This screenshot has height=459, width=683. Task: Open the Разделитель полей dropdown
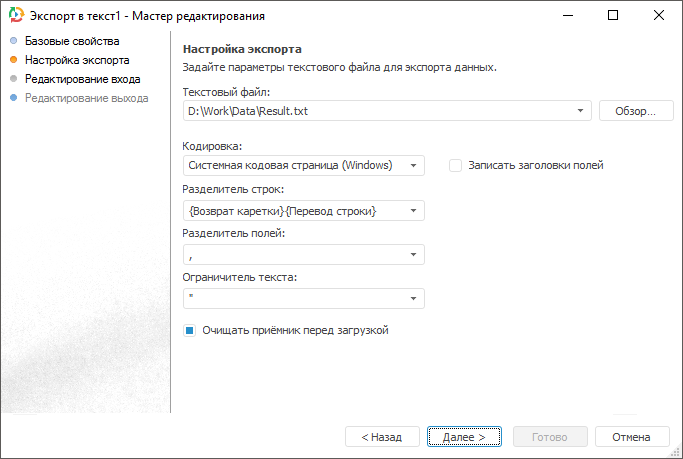click(414, 255)
